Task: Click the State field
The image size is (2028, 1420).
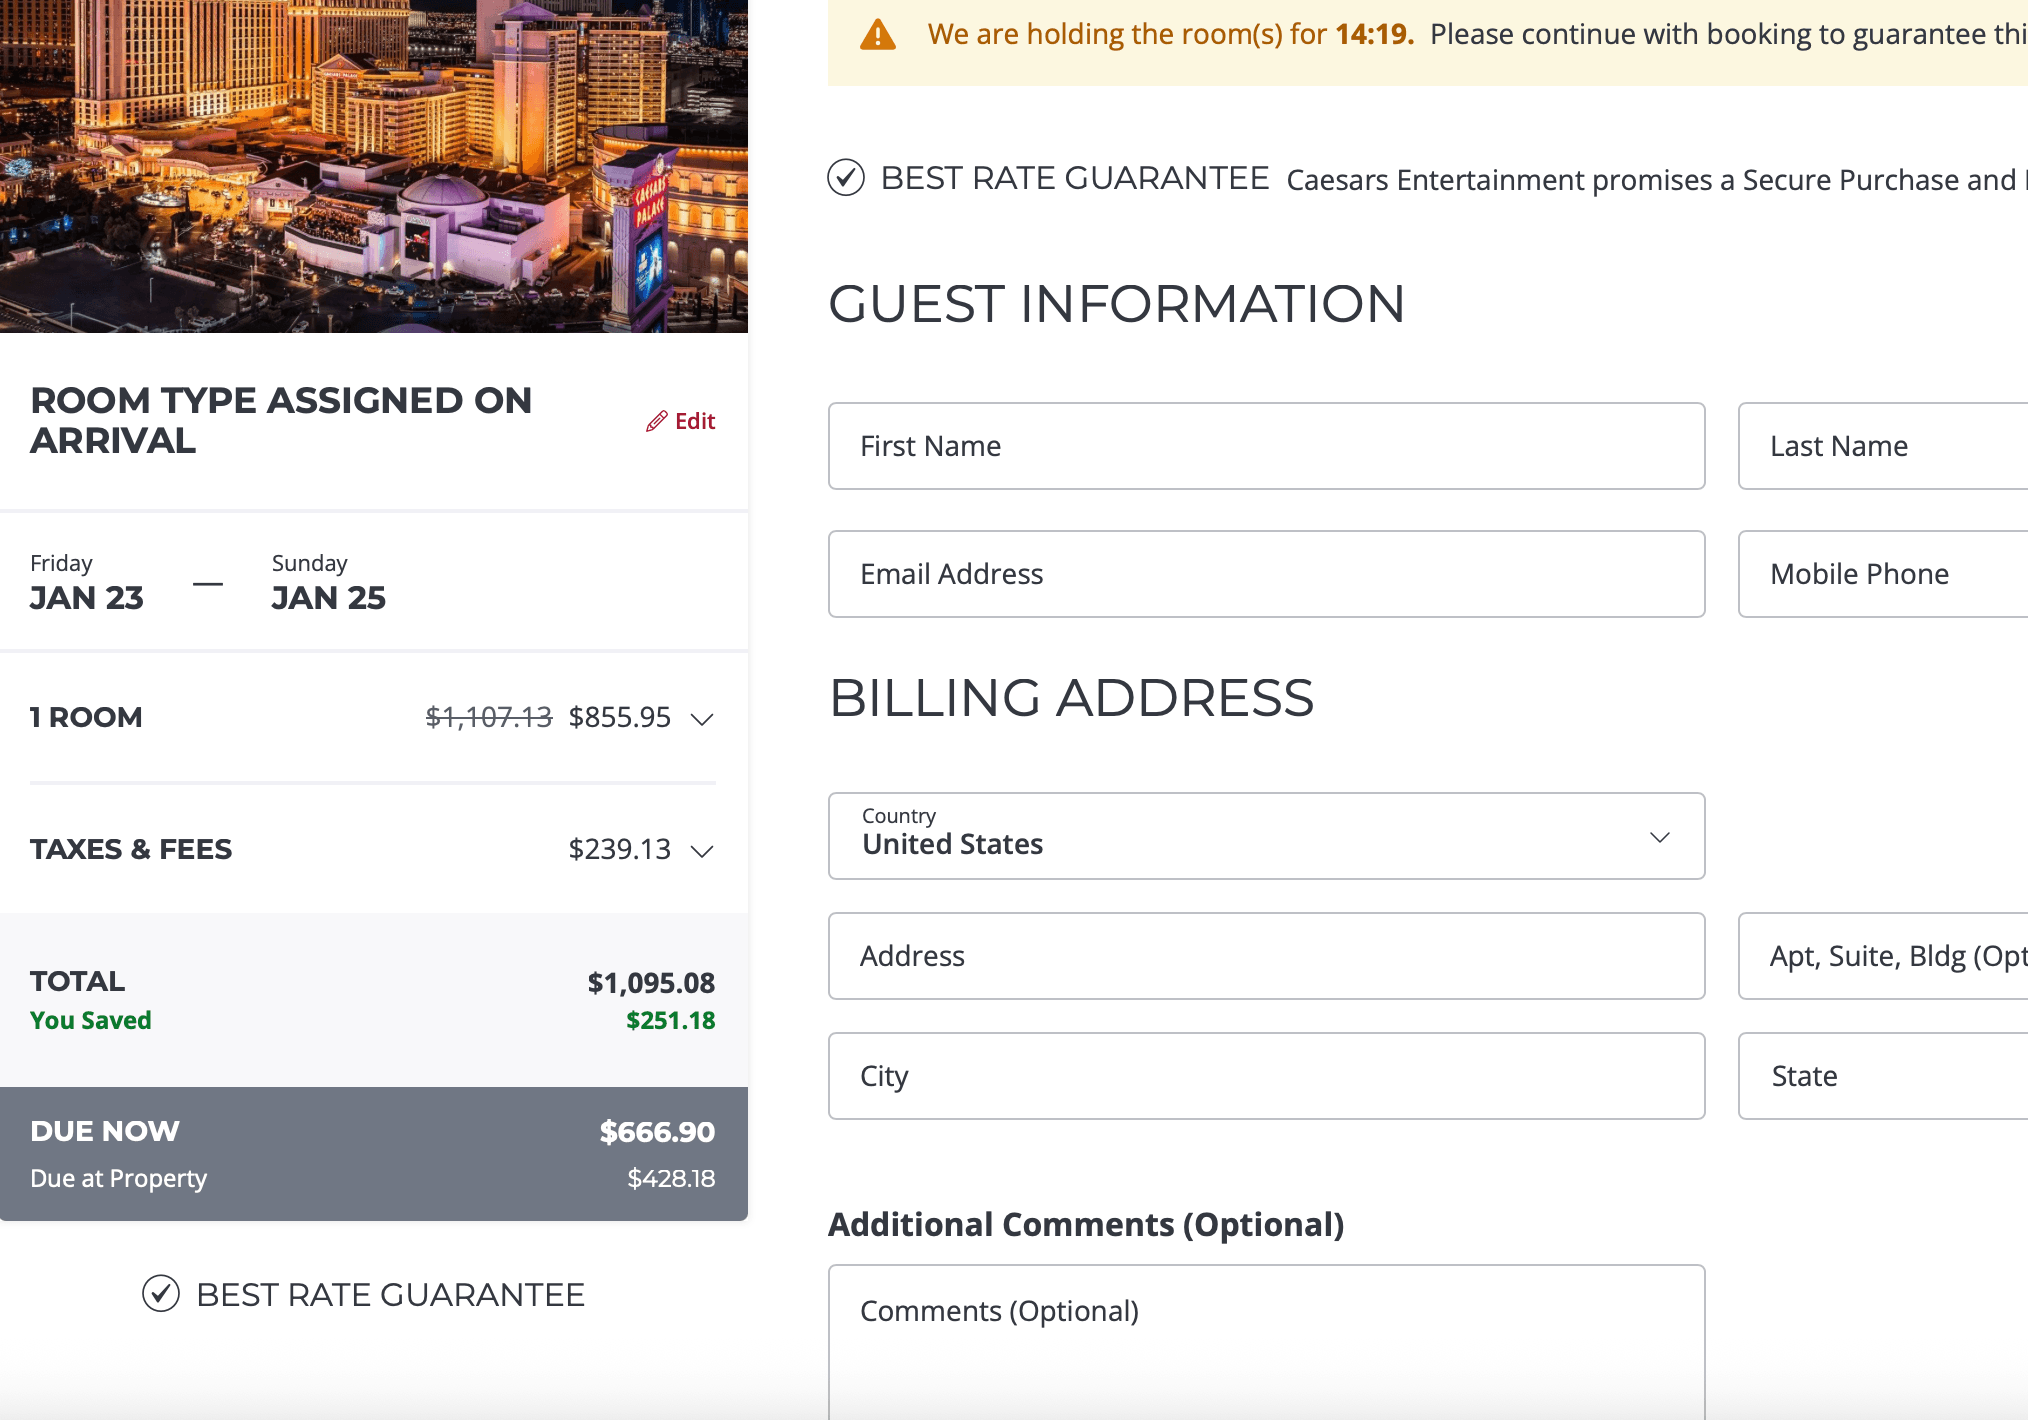Action: 1882,1076
